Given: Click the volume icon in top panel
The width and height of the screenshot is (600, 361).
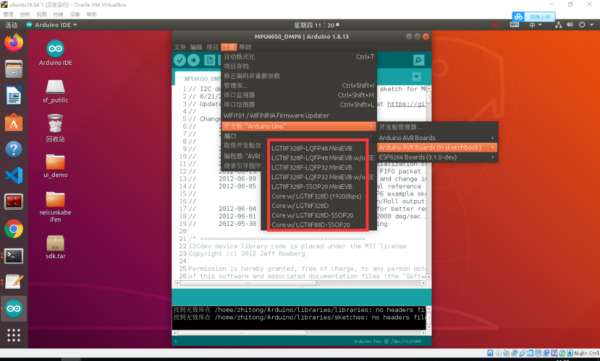Looking at the screenshot, I should point(570,25).
